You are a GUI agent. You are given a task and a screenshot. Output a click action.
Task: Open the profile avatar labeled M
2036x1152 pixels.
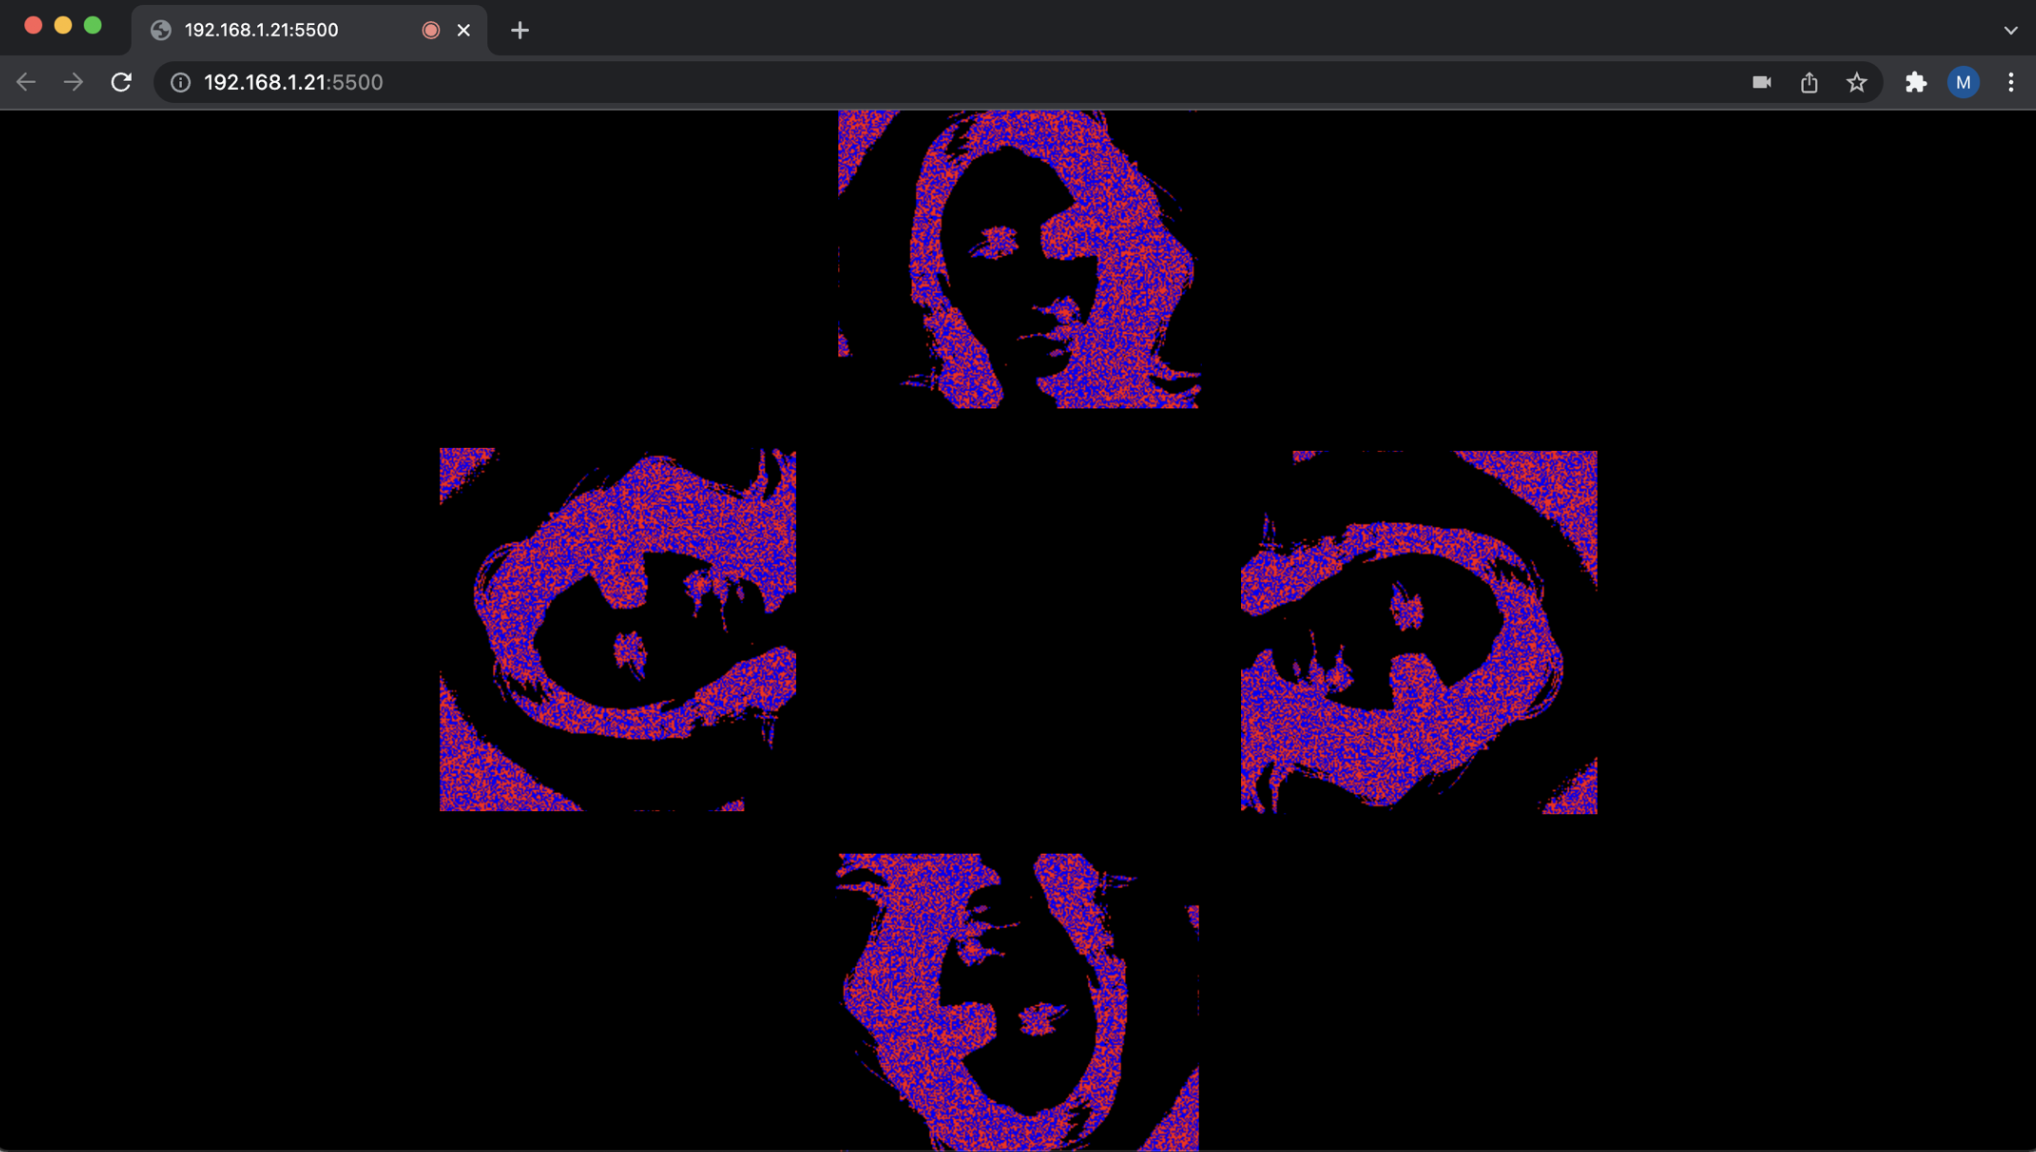tap(1963, 82)
